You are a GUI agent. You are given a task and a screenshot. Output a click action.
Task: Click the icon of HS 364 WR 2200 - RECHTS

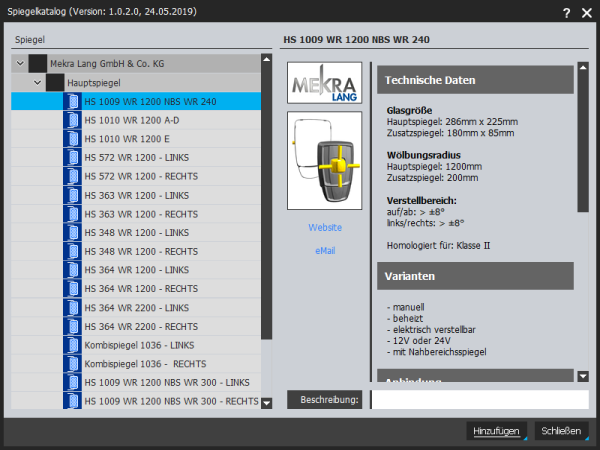[72, 326]
